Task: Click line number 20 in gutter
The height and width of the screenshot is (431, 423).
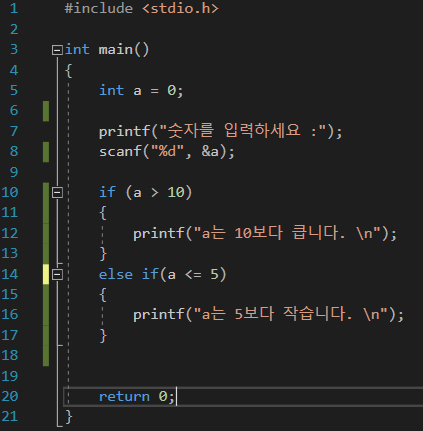Action: [x=10, y=396]
